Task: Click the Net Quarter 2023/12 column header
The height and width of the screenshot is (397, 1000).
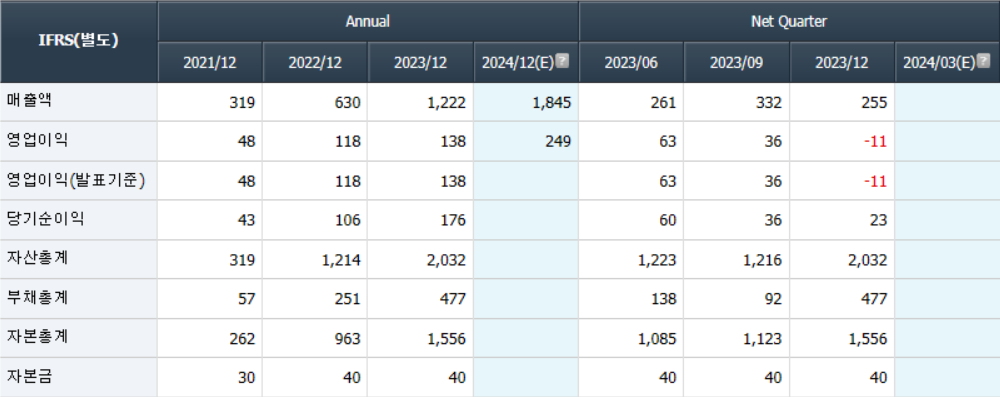Action: coord(842,63)
